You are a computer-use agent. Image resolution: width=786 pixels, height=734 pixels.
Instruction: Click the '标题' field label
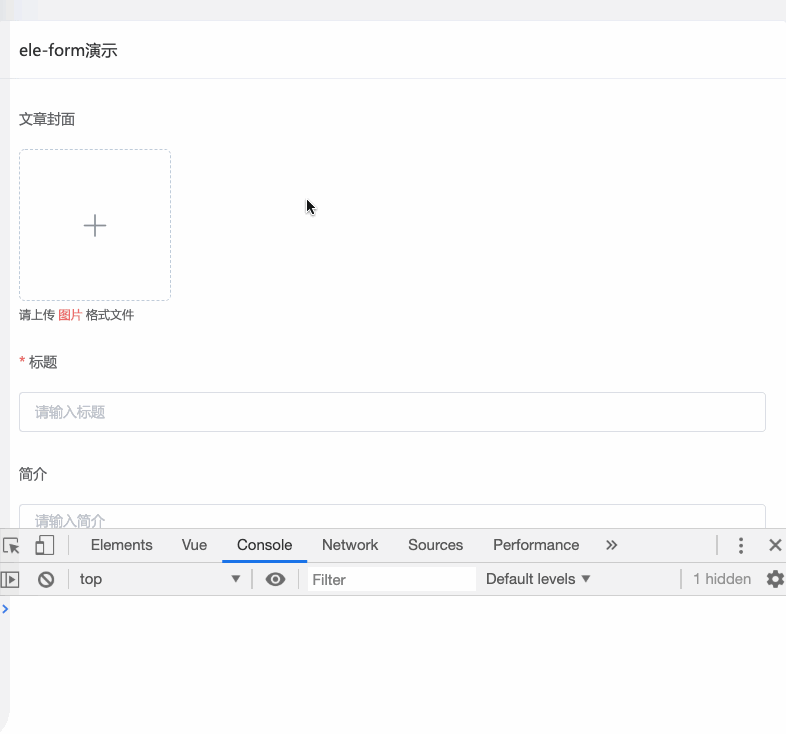point(43,362)
